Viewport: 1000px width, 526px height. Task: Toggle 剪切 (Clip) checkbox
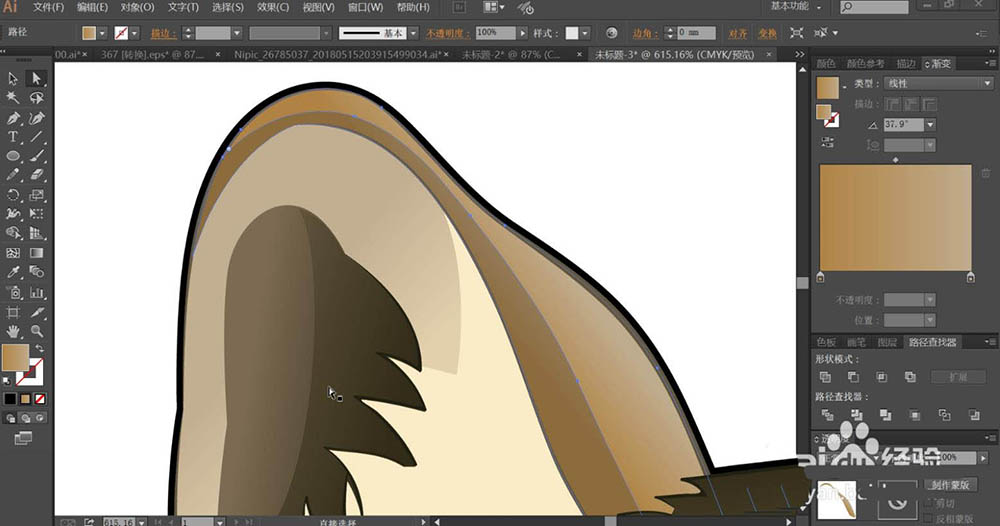pos(929,503)
